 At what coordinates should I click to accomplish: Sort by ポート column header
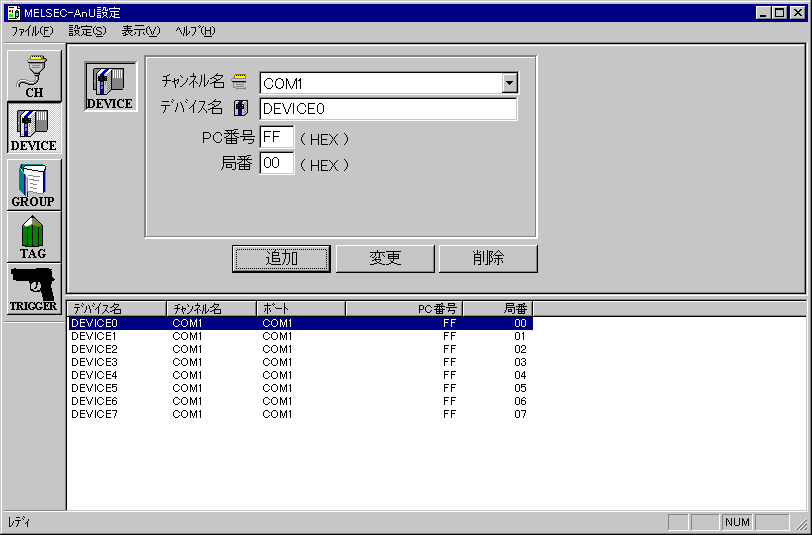301,309
